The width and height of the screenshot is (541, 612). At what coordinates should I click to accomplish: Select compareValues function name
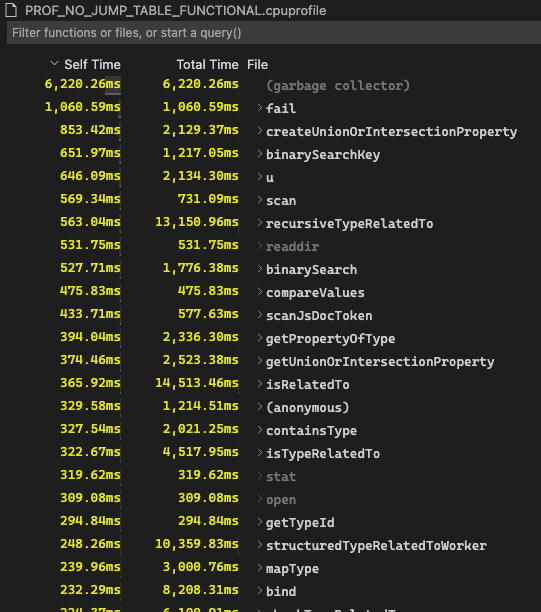click(315, 293)
